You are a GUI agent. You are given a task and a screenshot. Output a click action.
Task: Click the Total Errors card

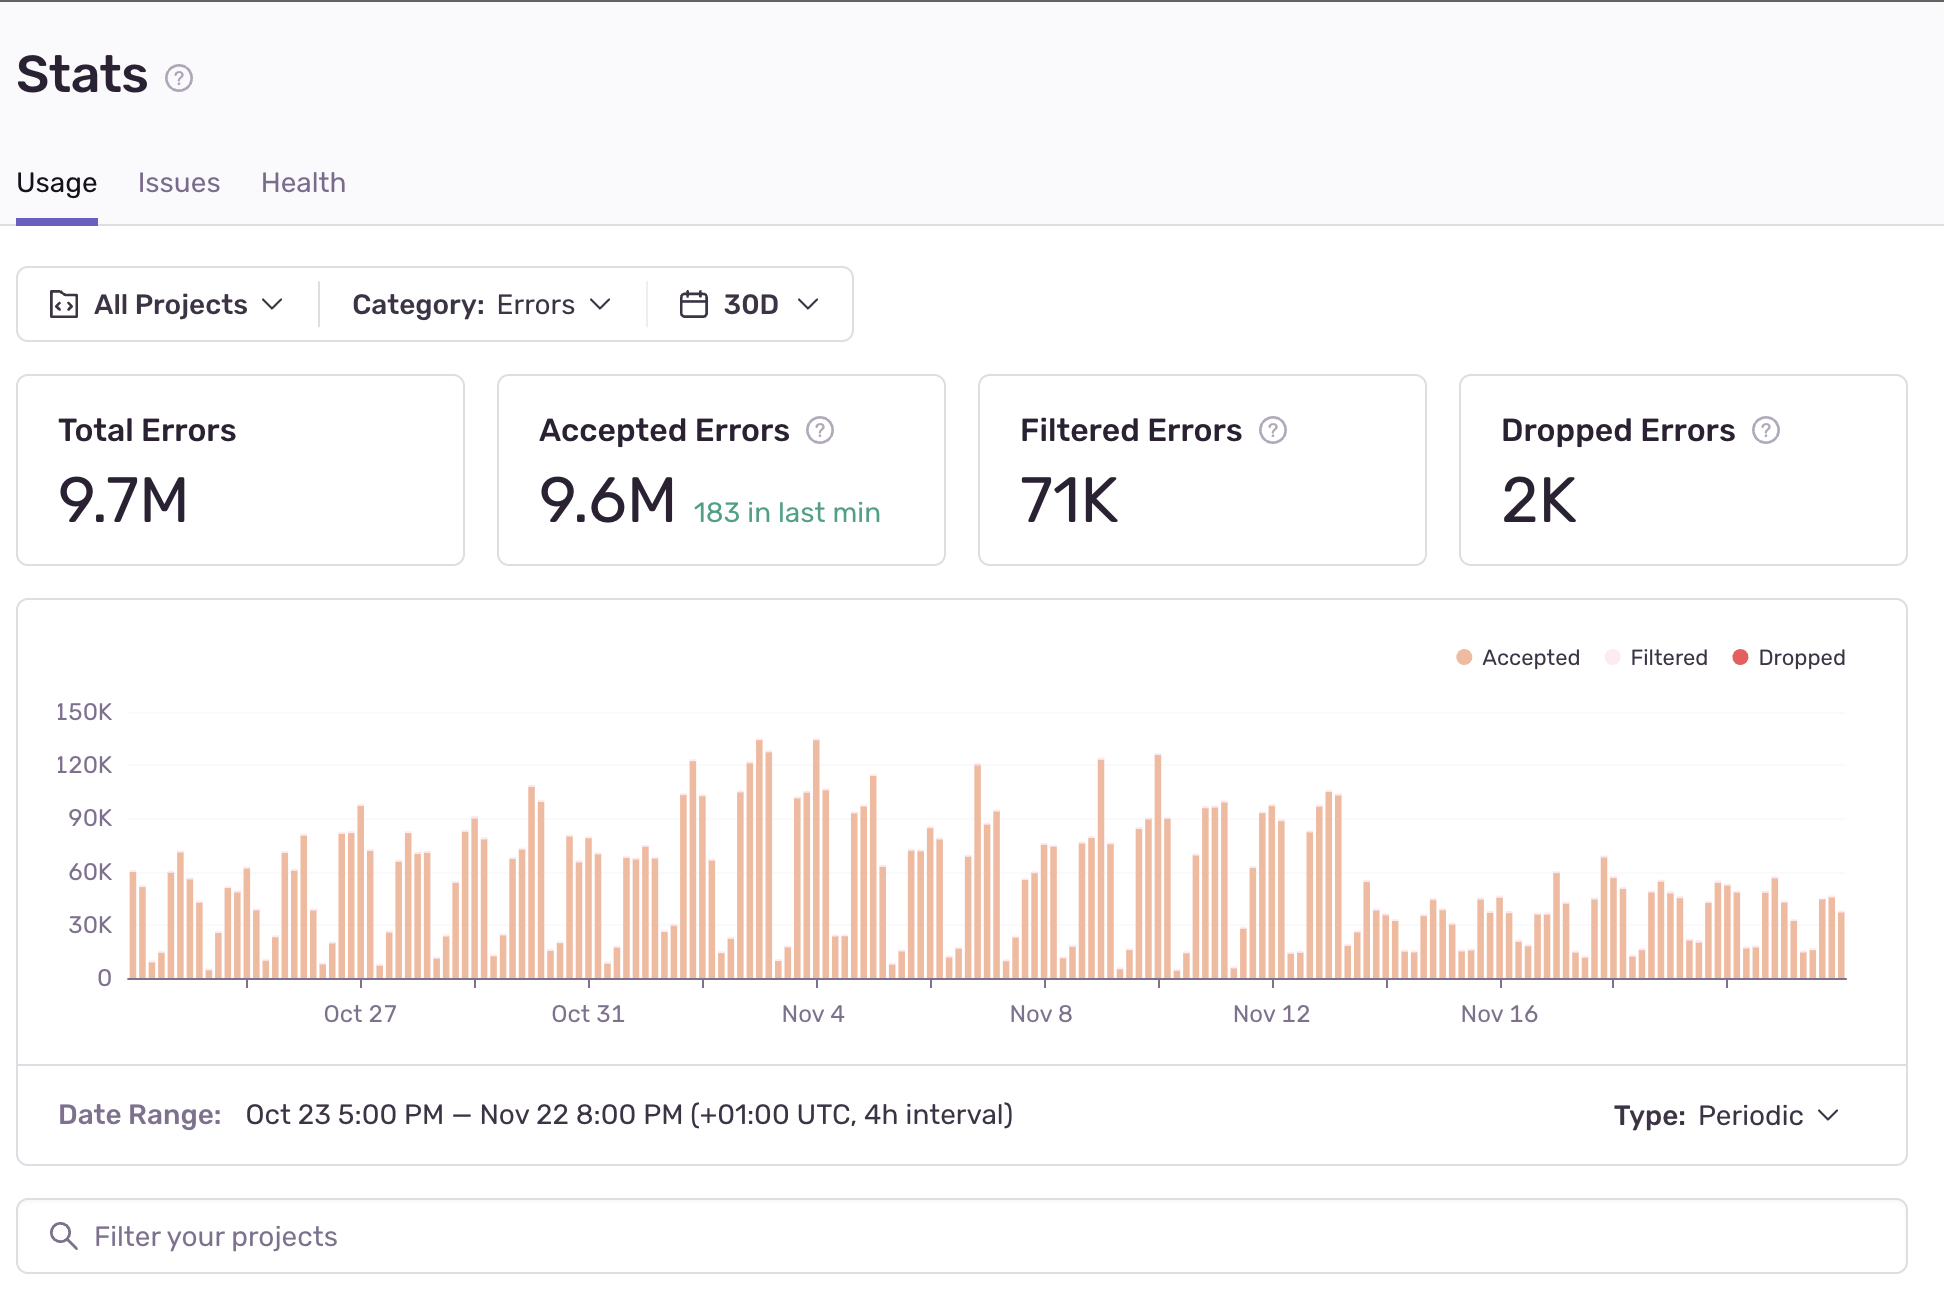(x=240, y=469)
